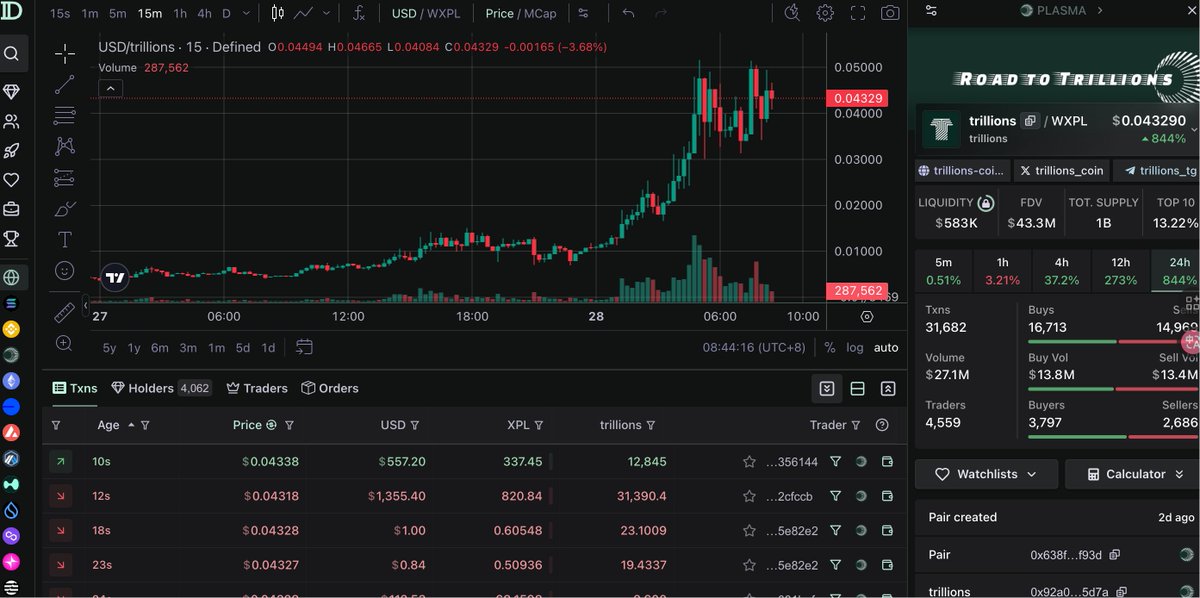
Task: Toggle percent scale on chart
Action: pos(829,347)
